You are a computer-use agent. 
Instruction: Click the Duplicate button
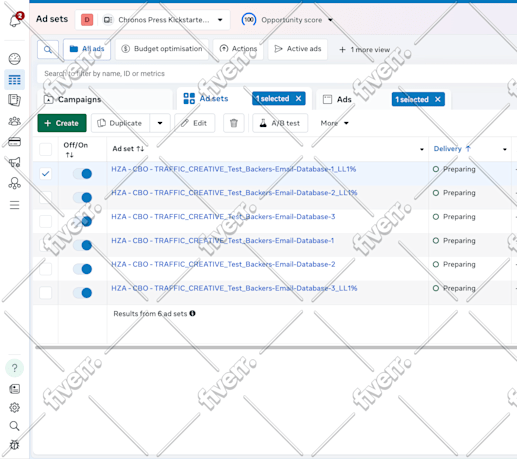pyautogui.click(x=121, y=123)
